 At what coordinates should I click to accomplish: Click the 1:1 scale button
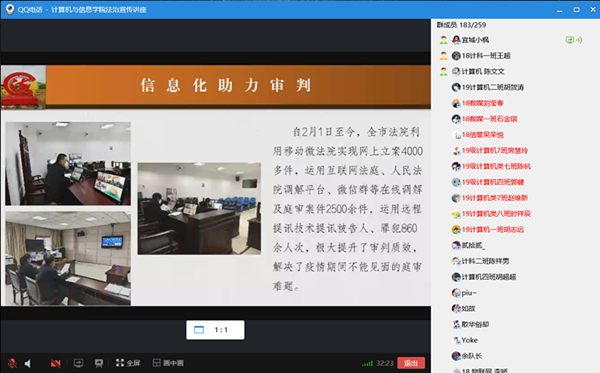215,330
